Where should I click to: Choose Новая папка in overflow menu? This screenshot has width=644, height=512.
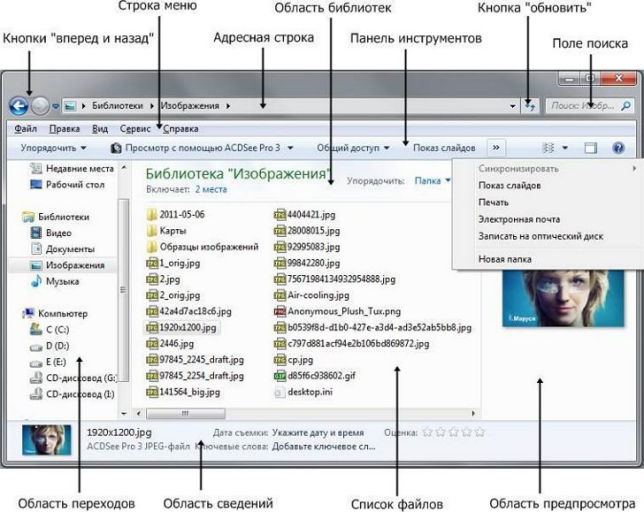[x=505, y=259]
